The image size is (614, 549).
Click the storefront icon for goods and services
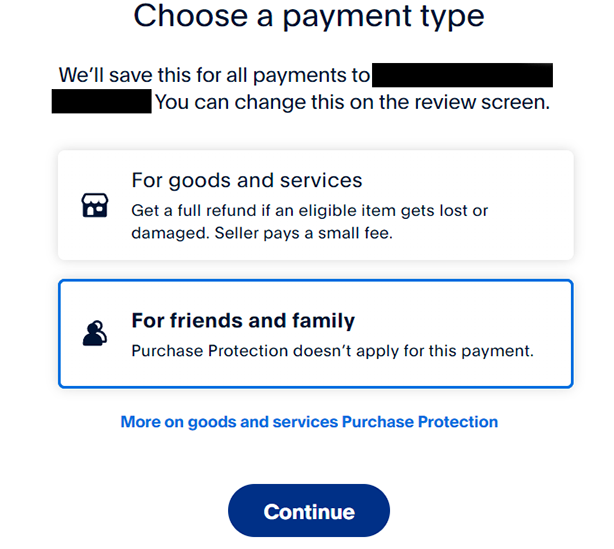95,205
